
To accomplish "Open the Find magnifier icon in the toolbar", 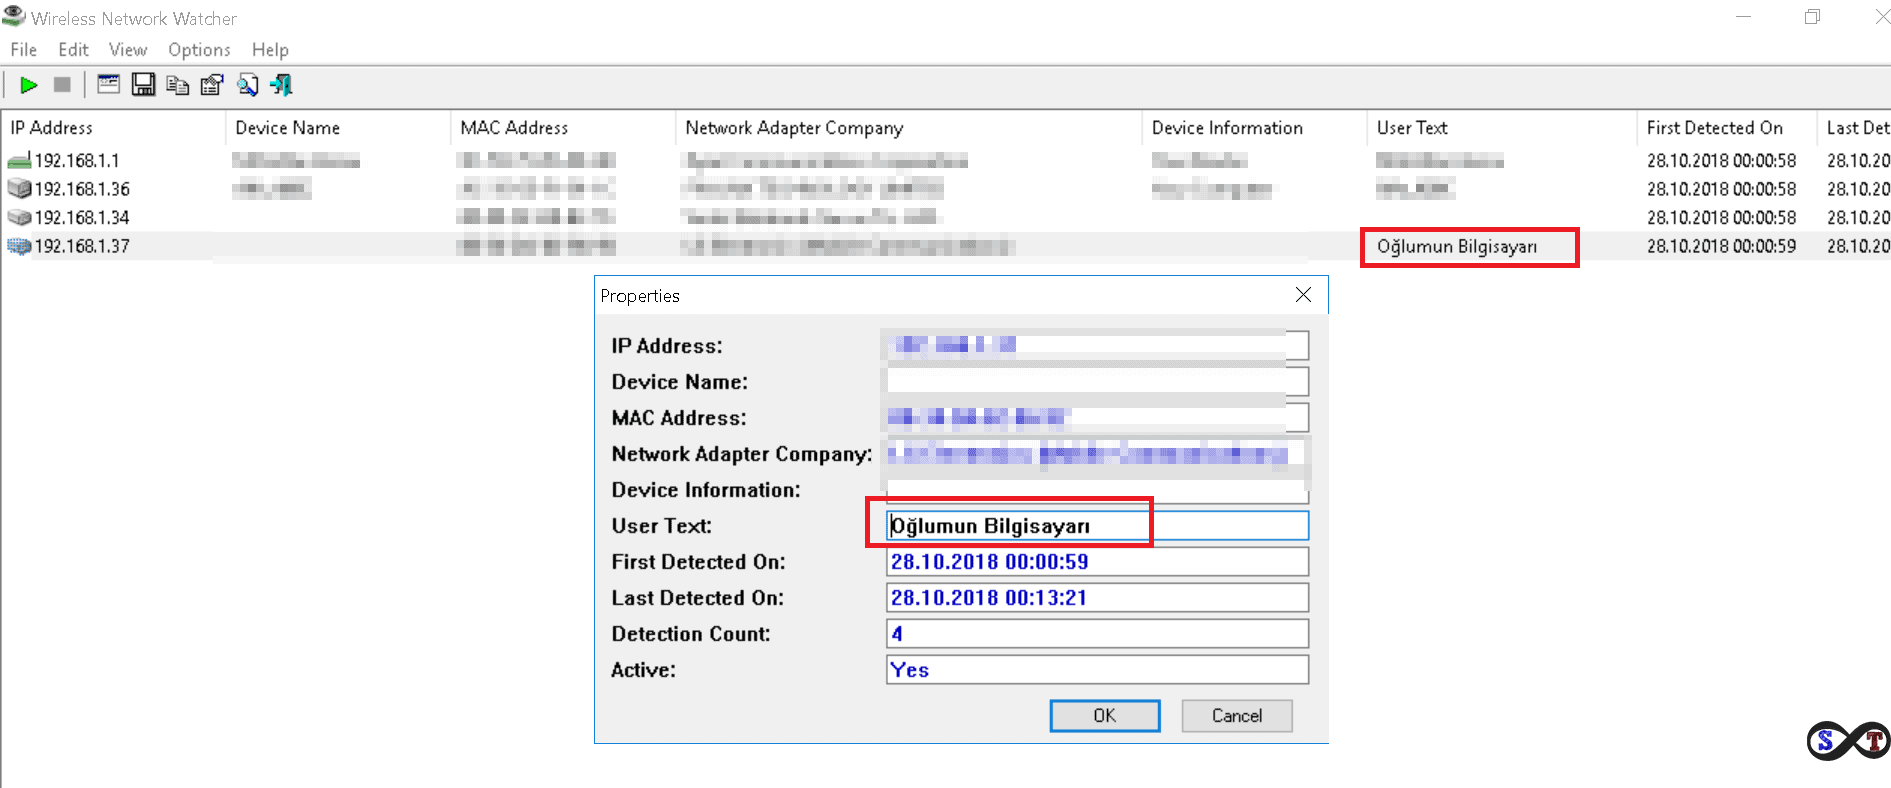I will coord(247,85).
